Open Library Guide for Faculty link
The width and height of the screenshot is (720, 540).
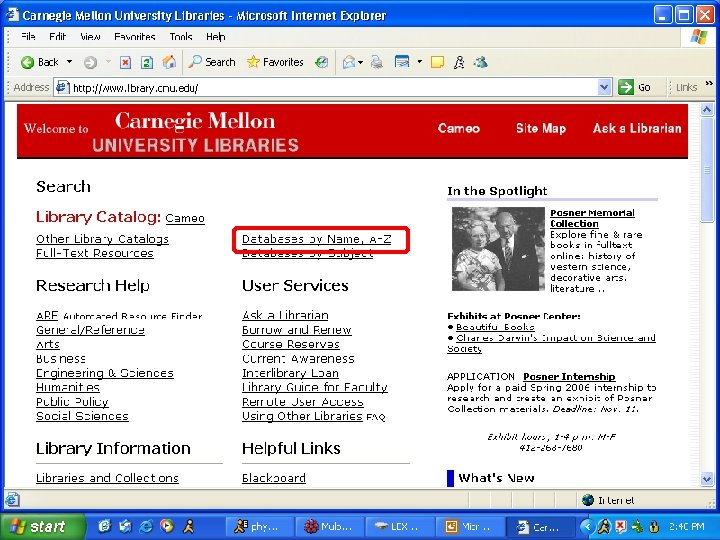point(315,388)
